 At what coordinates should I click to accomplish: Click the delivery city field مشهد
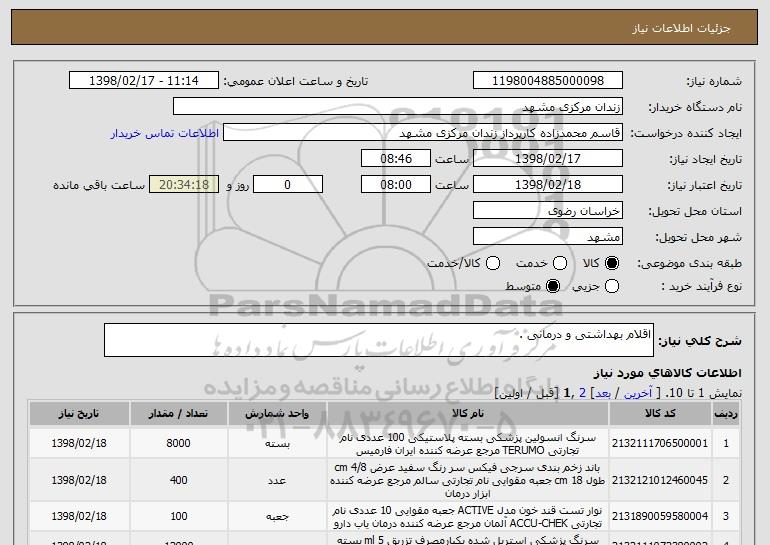(x=548, y=237)
